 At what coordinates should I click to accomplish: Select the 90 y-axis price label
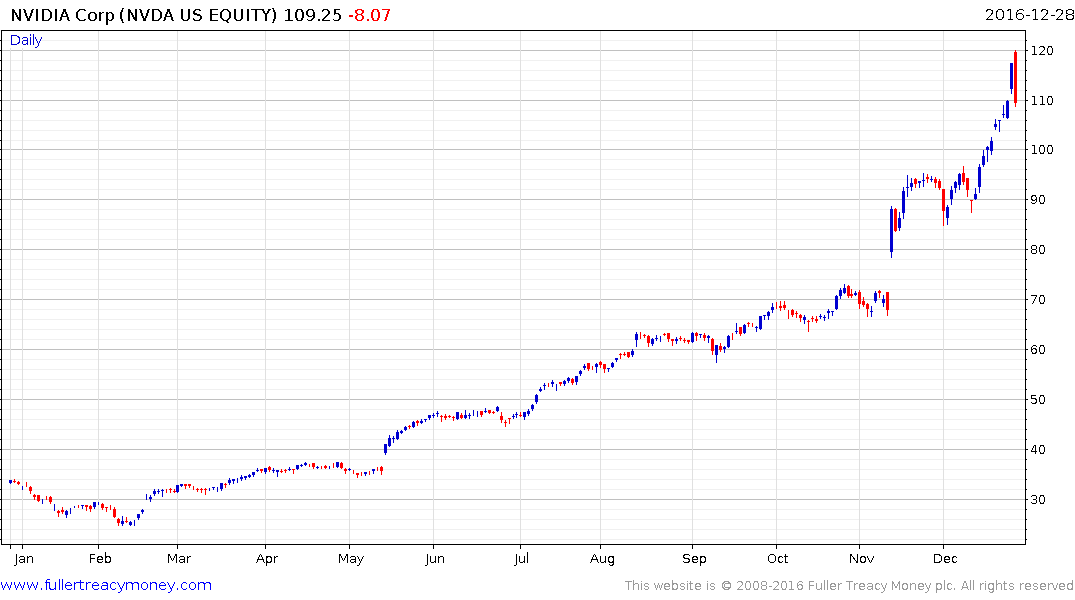pyautogui.click(x=1039, y=200)
